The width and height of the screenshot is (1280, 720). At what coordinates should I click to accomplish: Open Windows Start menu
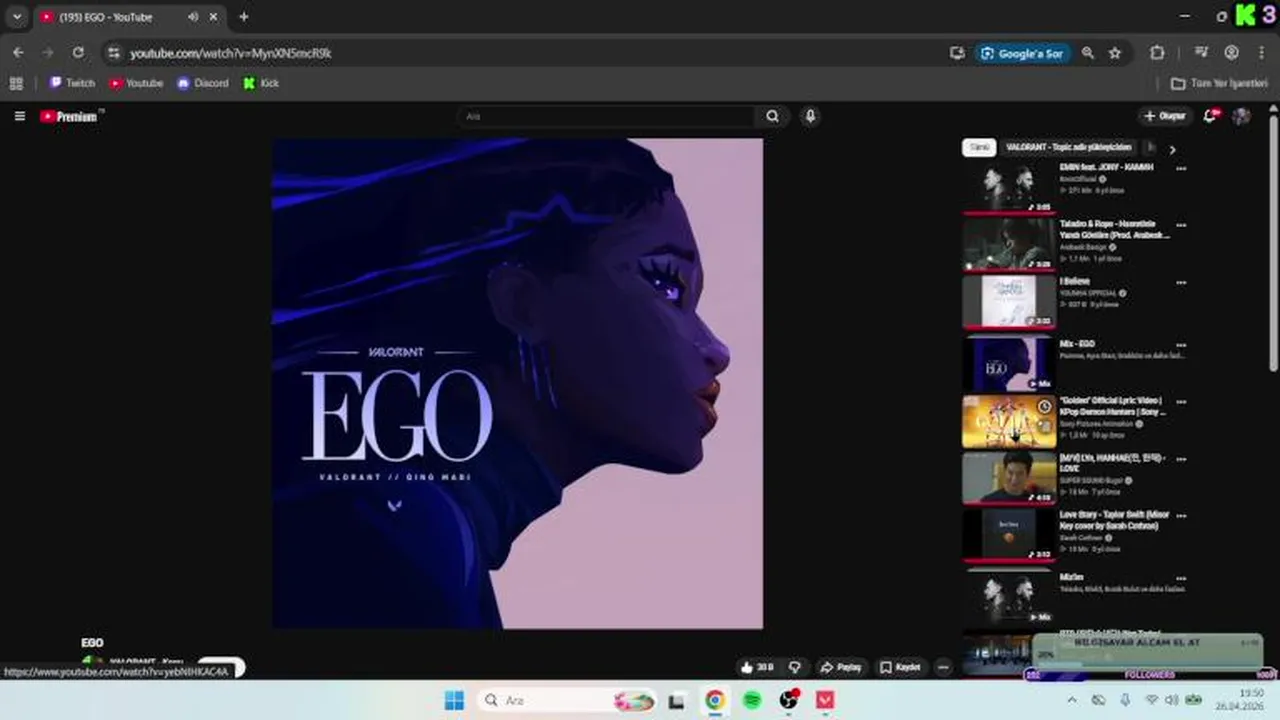point(454,700)
